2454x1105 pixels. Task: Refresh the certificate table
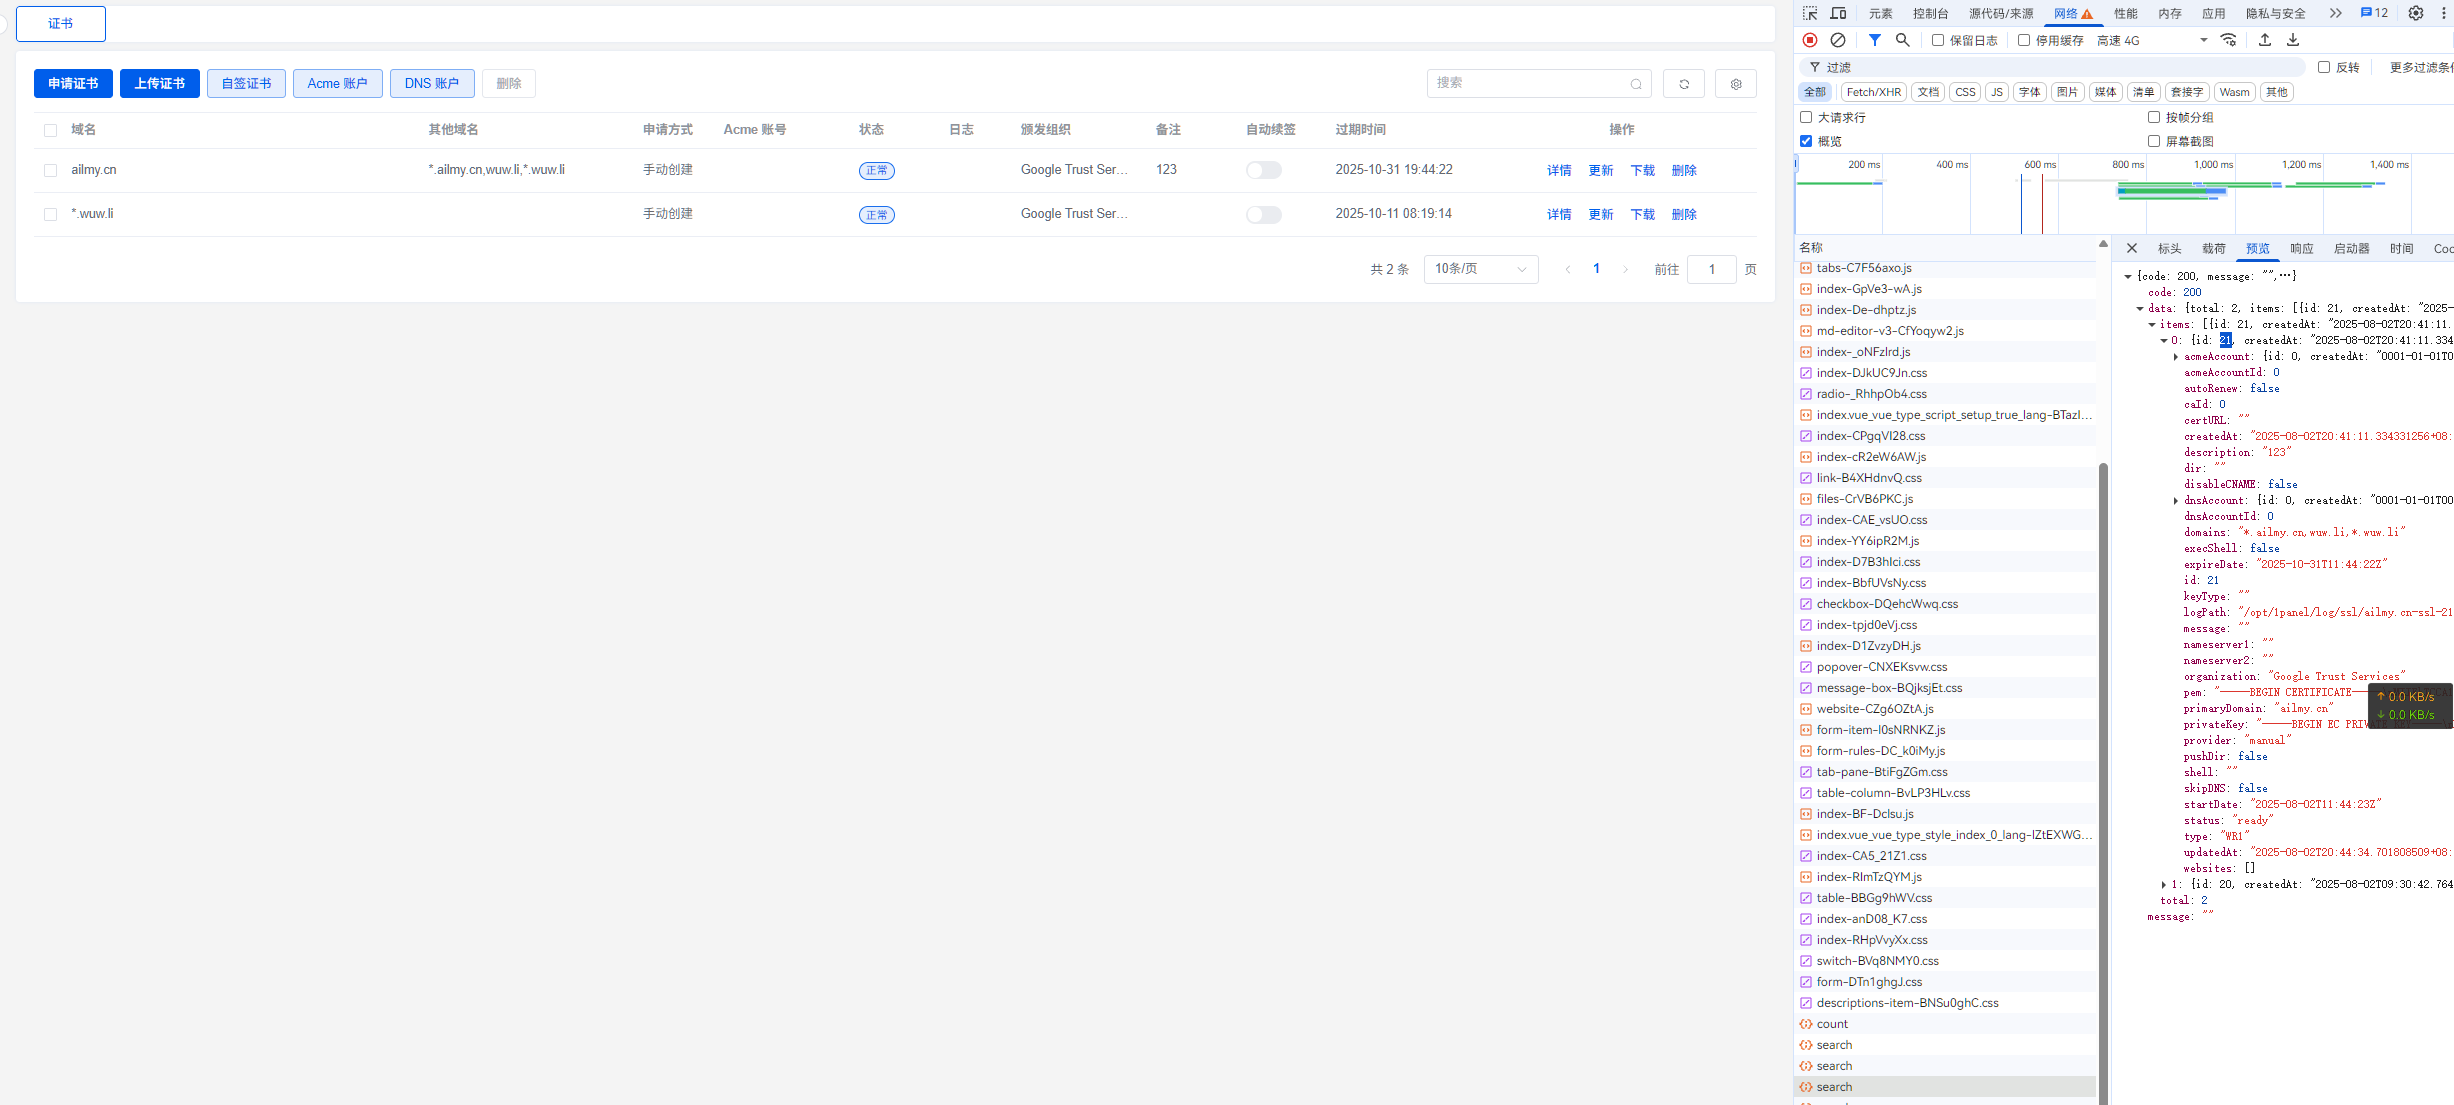pos(1684,84)
